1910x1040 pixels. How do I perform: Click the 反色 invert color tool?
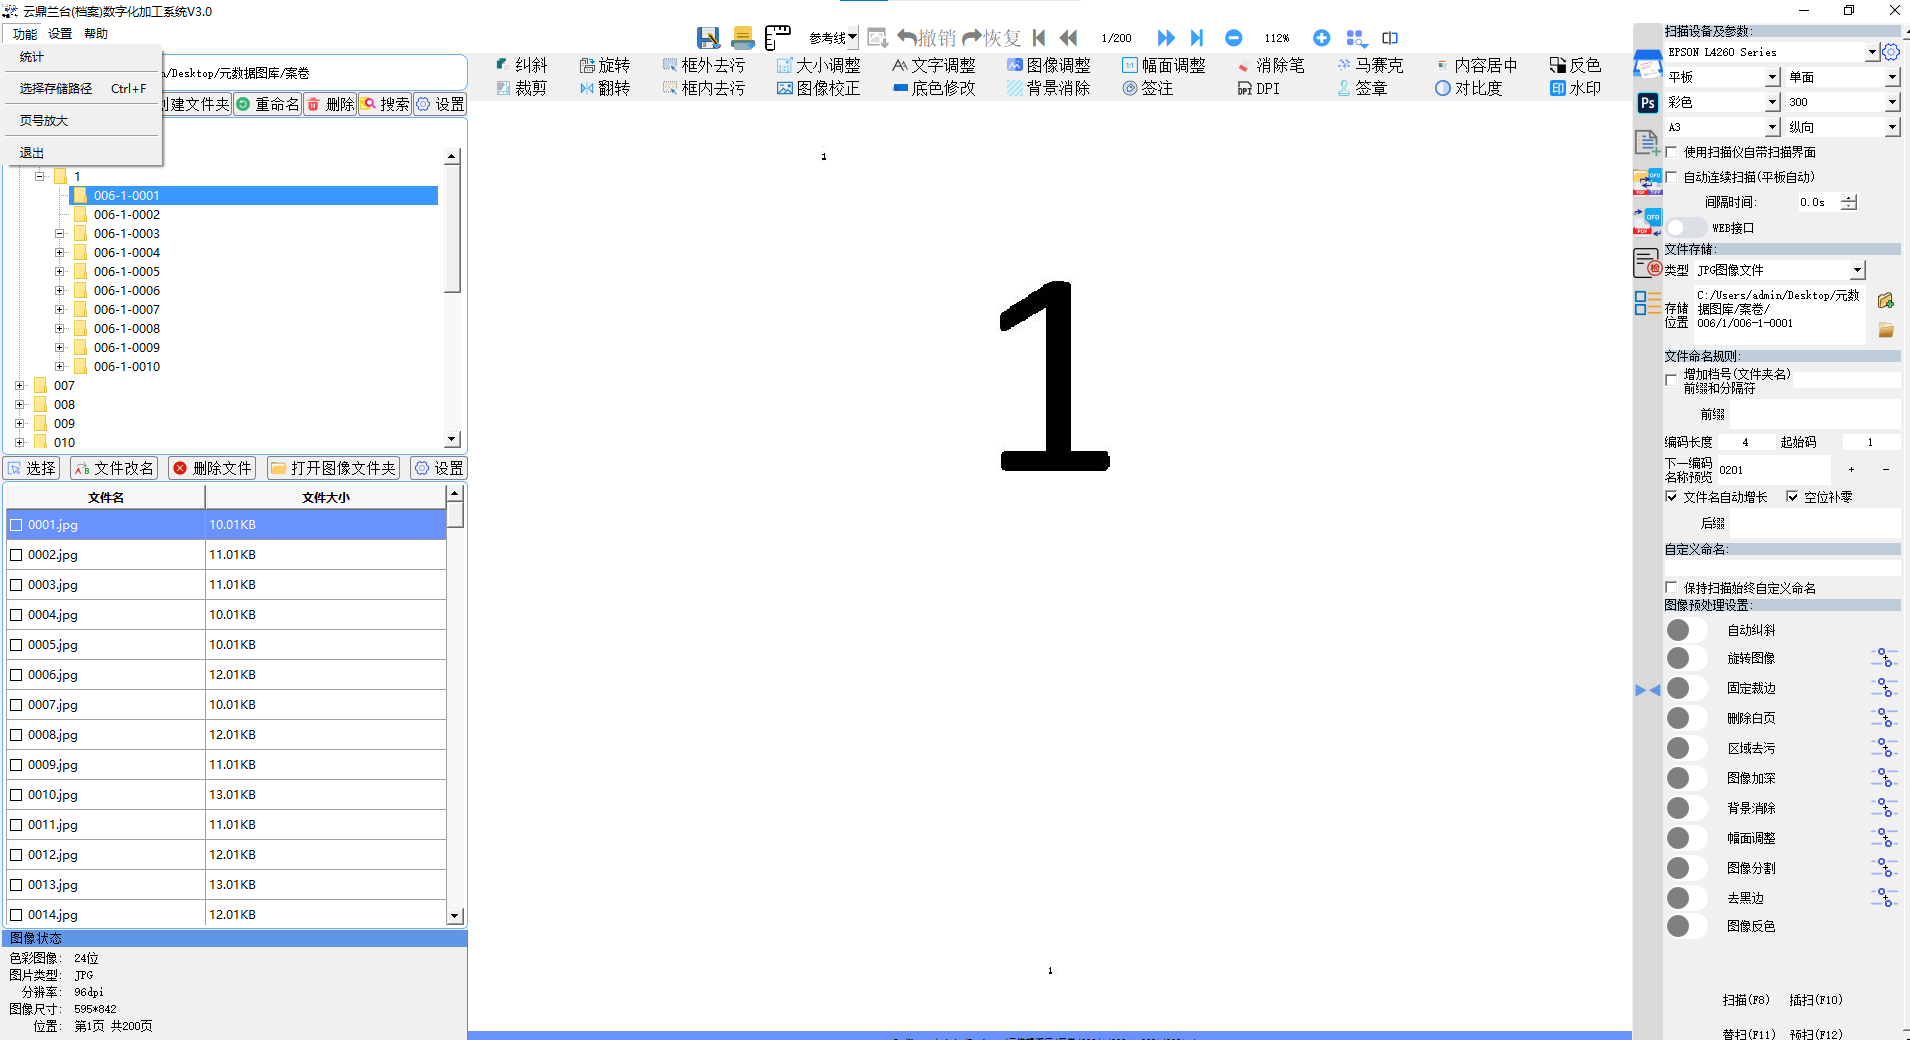1575,65
